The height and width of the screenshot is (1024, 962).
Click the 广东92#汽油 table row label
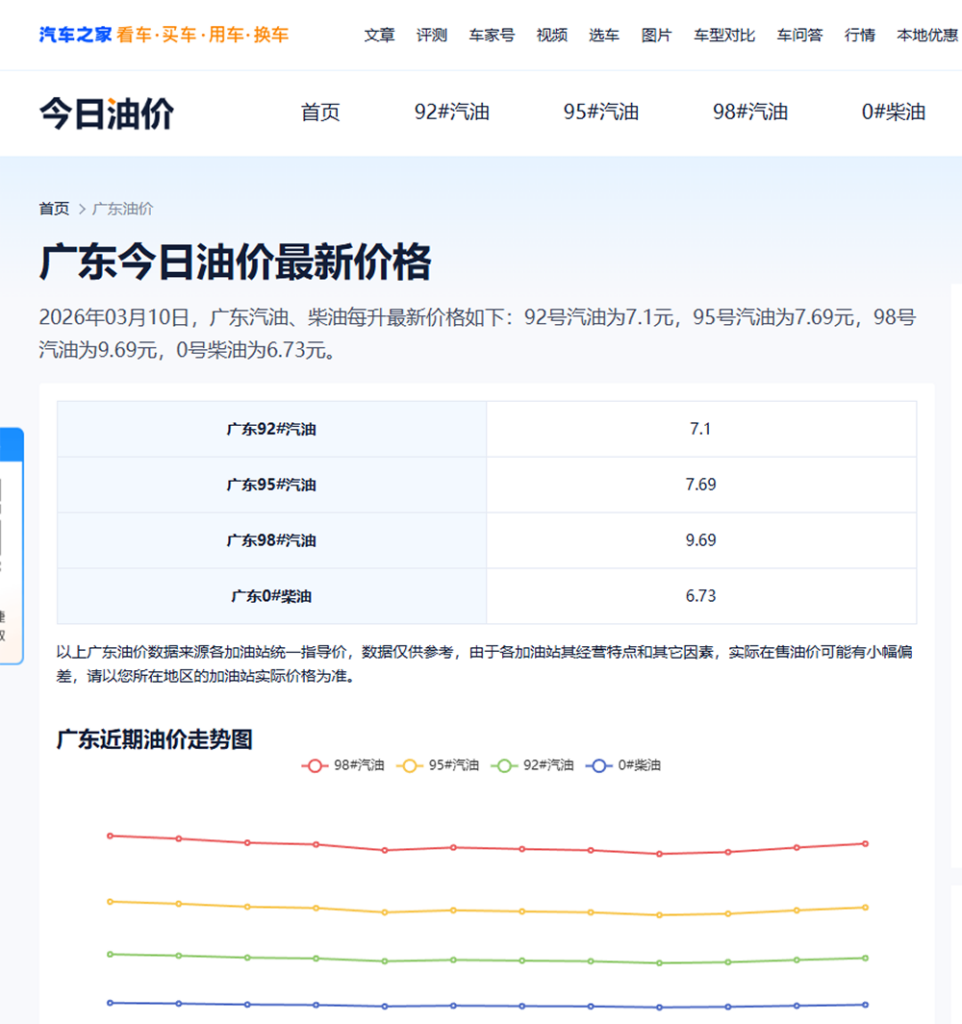point(271,429)
